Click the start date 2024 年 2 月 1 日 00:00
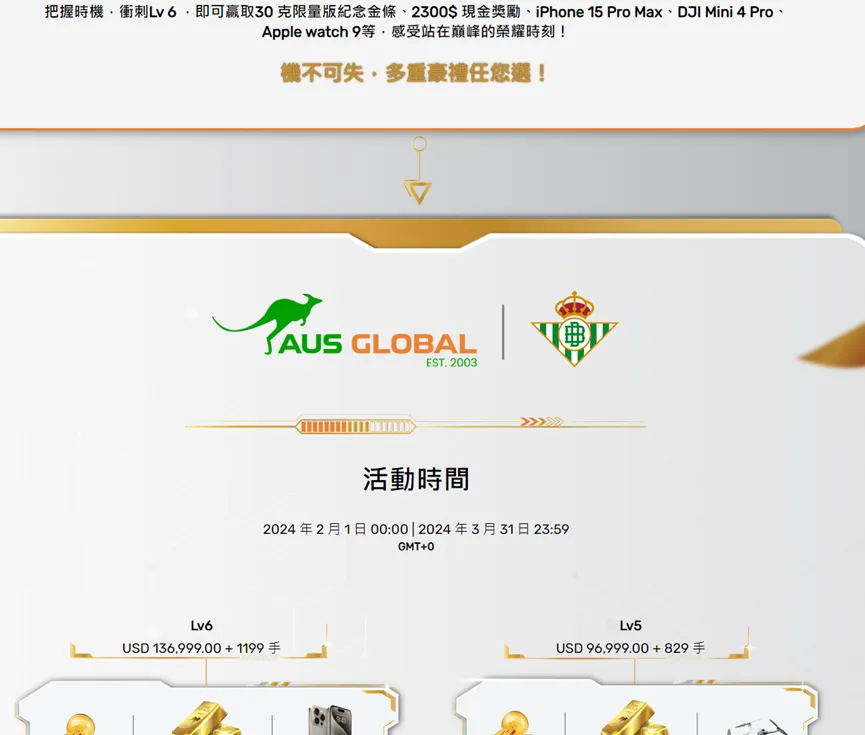The image size is (865, 735). [335, 529]
